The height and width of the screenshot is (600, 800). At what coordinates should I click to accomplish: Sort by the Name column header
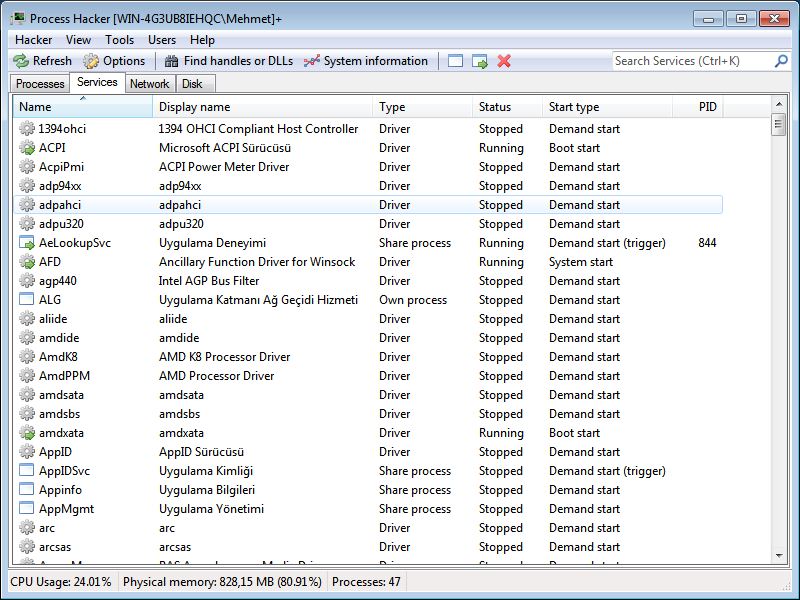pyautogui.click(x=82, y=107)
